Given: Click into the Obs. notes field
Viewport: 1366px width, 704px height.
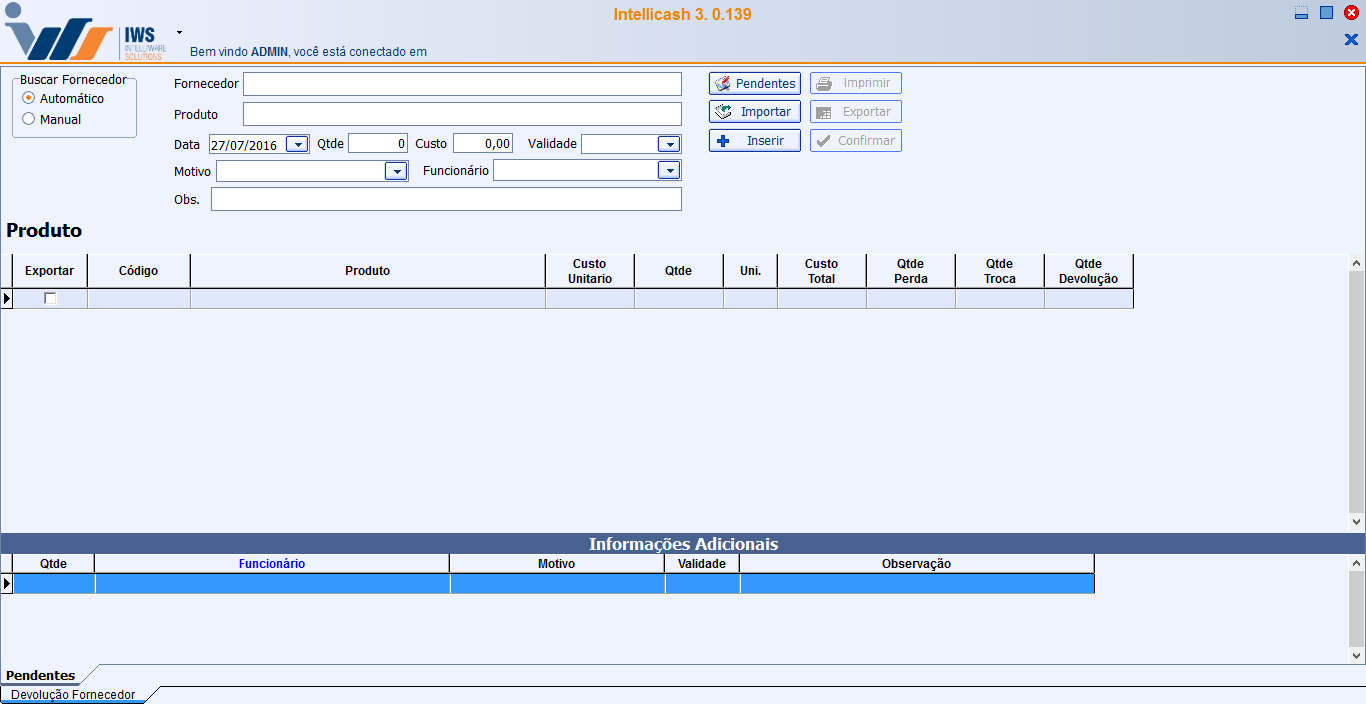Looking at the screenshot, I should pos(446,199).
